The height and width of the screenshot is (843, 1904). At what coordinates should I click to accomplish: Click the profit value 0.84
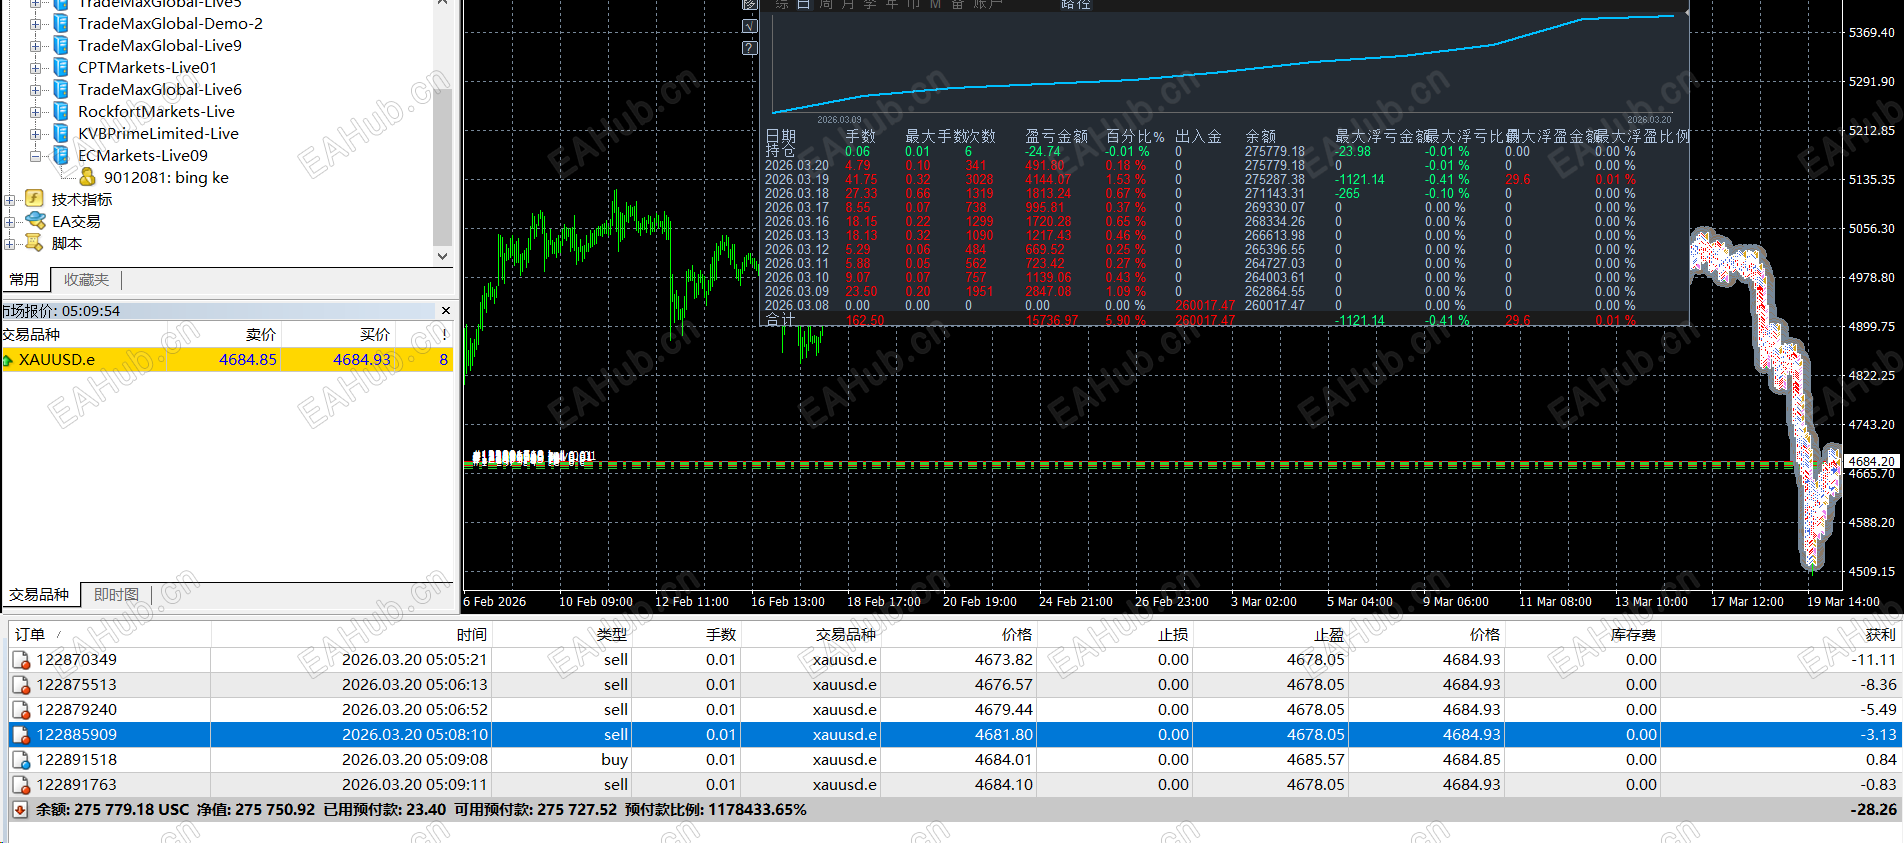coord(1881,760)
